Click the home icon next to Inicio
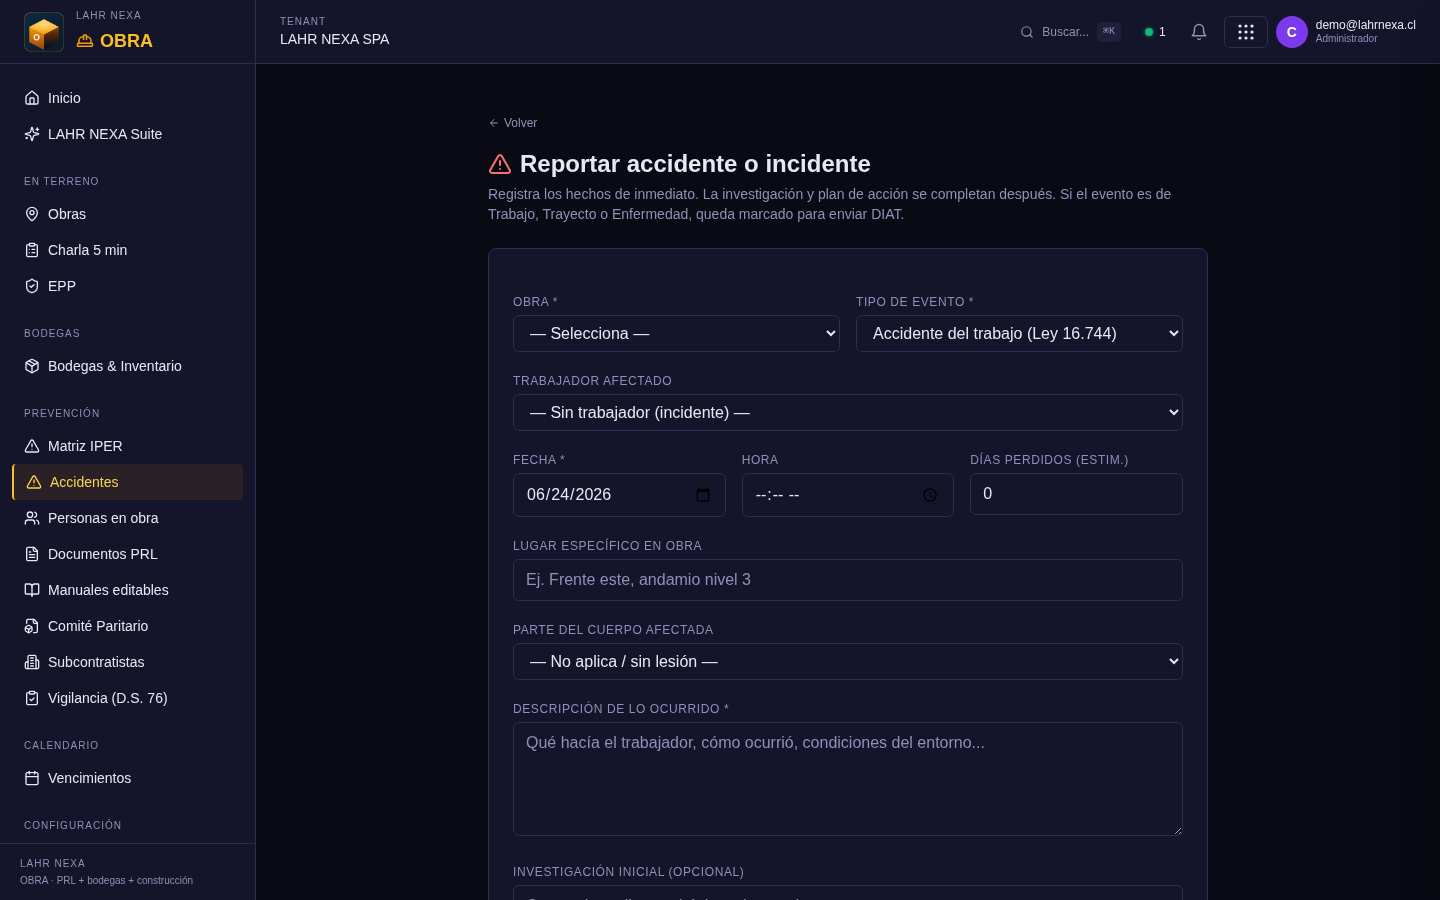Screen dimensions: 1440x900 pyautogui.click(x=32, y=98)
